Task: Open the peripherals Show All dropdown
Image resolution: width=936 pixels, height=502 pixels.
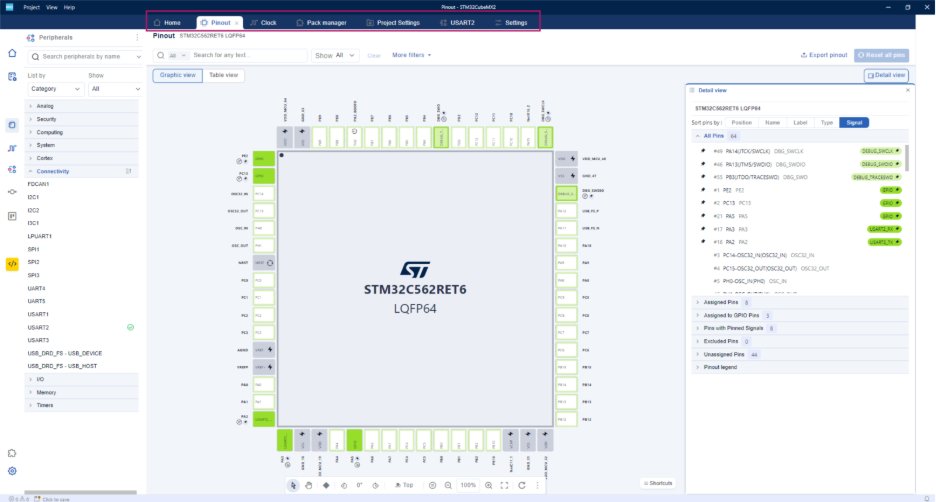Action: coord(115,89)
